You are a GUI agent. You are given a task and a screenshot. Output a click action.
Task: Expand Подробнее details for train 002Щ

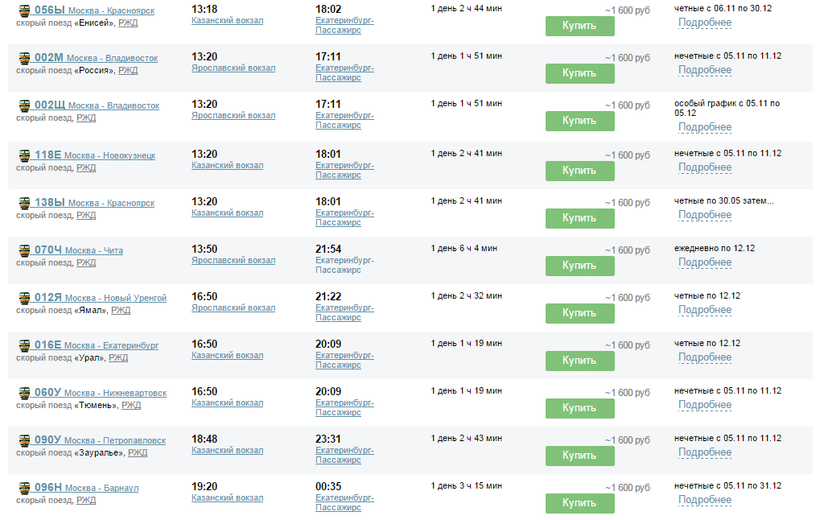pyautogui.click(x=705, y=127)
